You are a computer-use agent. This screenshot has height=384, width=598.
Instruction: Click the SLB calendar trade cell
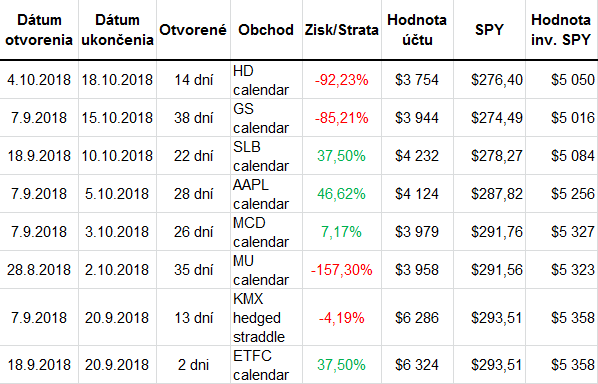[266, 156]
